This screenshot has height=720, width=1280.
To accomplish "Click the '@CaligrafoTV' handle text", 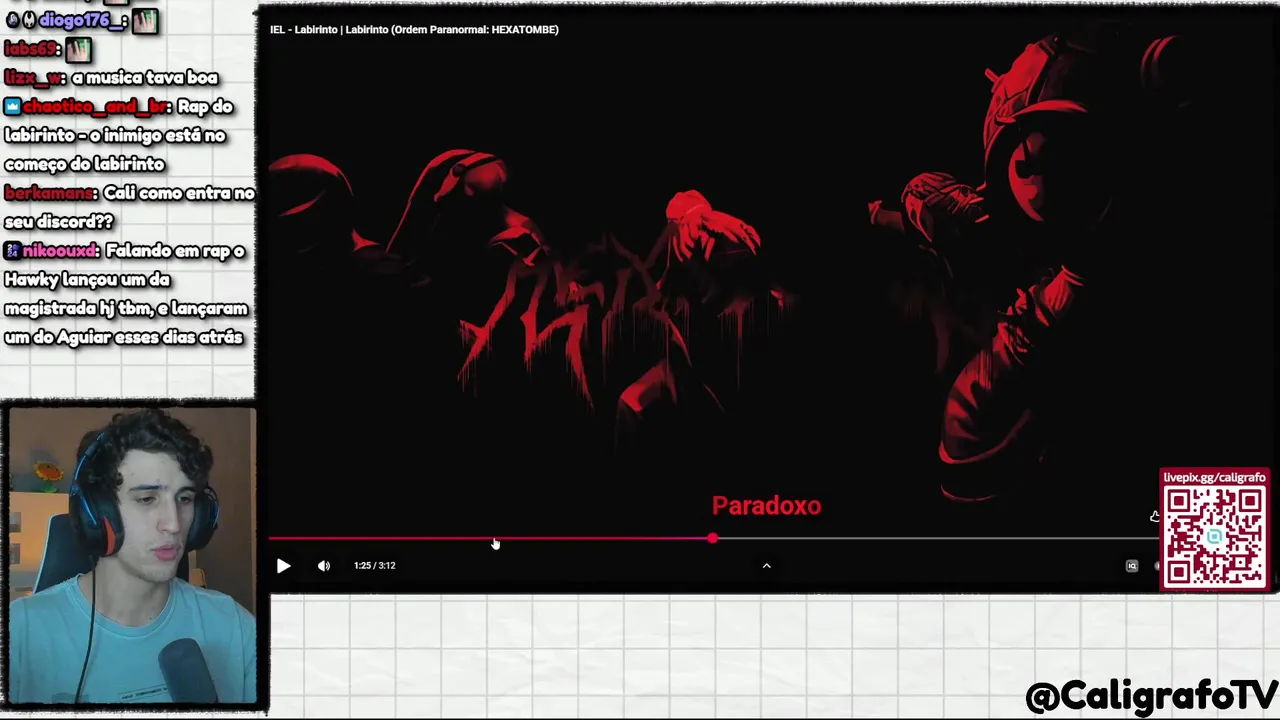I will pyautogui.click(x=1152, y=696).
